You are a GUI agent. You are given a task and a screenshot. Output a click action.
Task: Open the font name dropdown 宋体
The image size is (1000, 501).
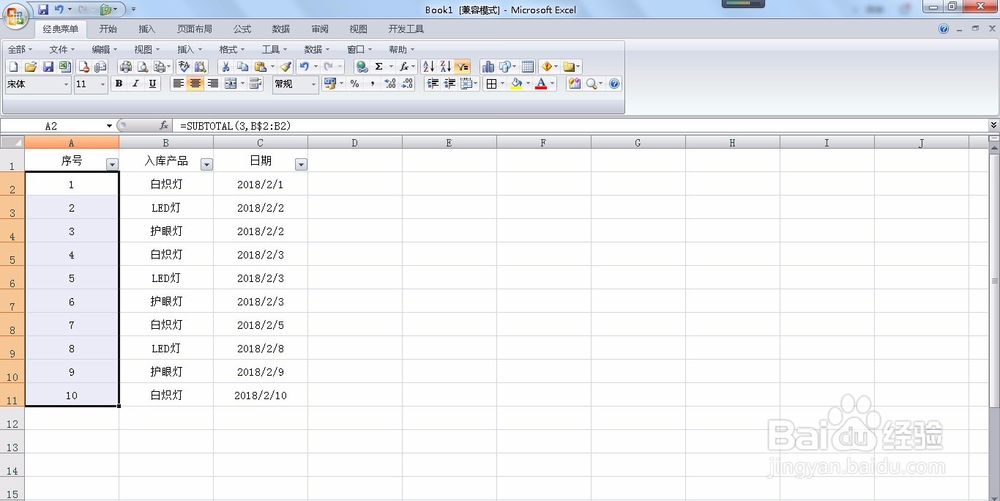[x=66, y=84]
